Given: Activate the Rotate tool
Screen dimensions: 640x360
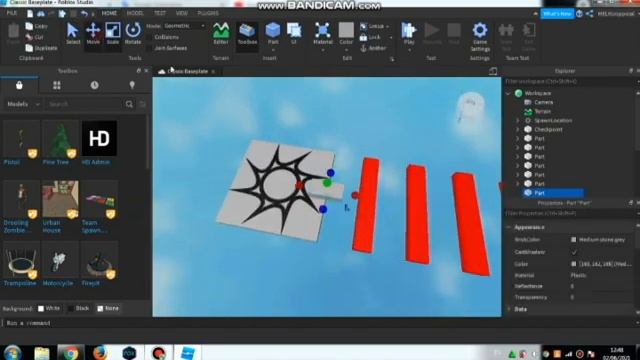Looking at the screenshot, I should [x=133, y=33].
